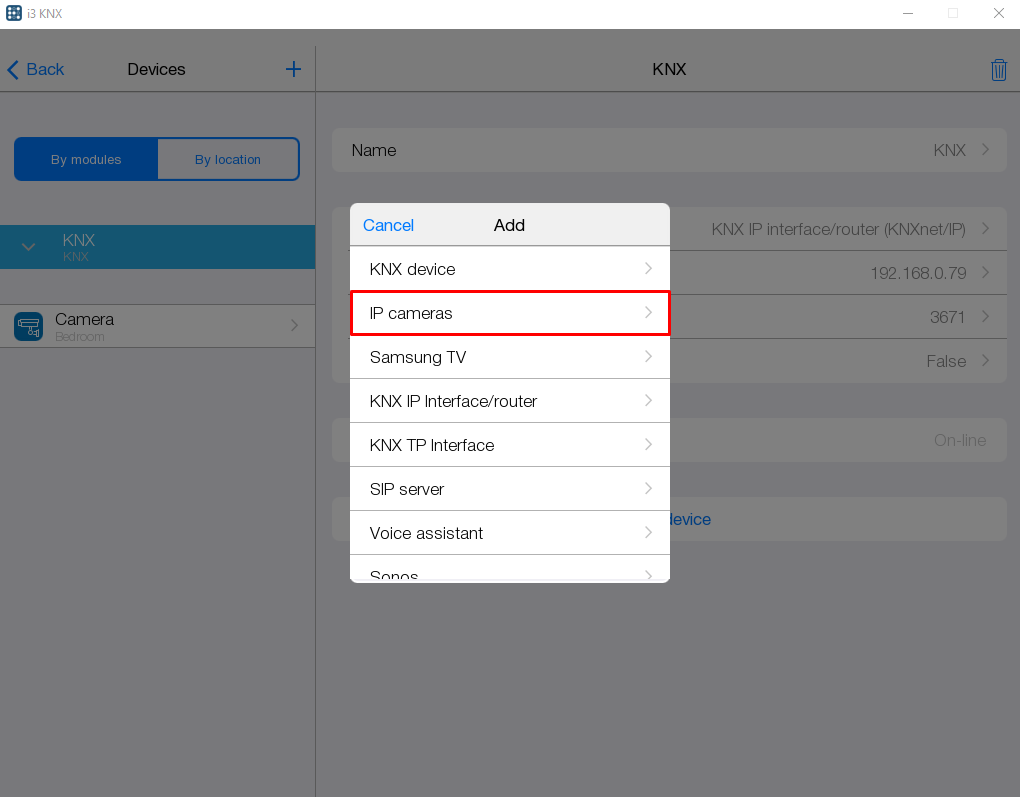The height and width of the screenshot is (797, 1020).
Task: Switch to By modules view
Action: pos(86,159)
